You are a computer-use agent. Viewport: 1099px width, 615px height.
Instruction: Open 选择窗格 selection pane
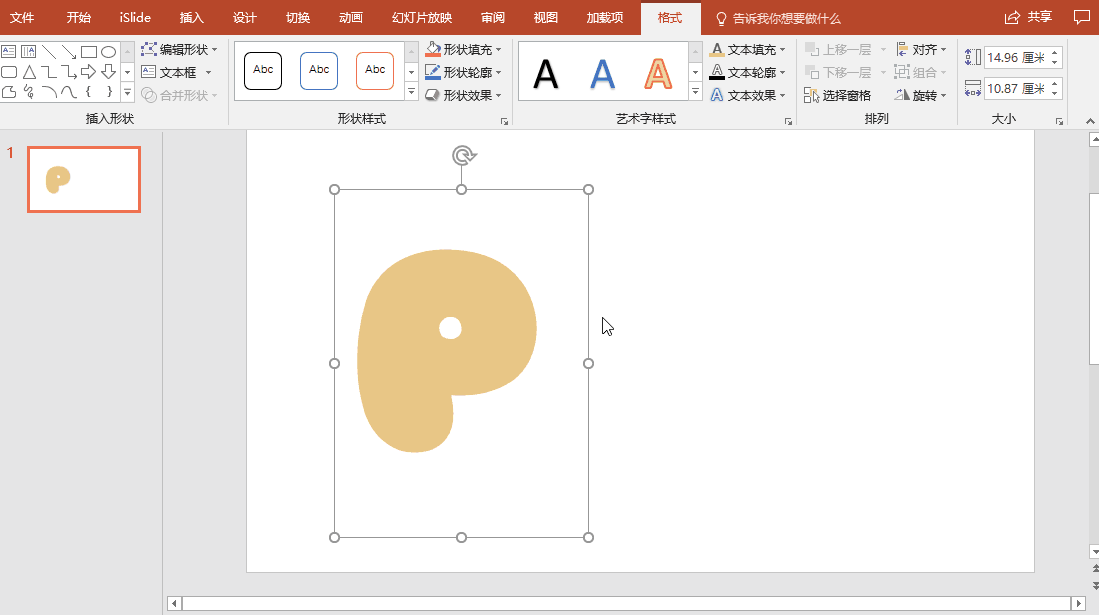click(838, 95)
